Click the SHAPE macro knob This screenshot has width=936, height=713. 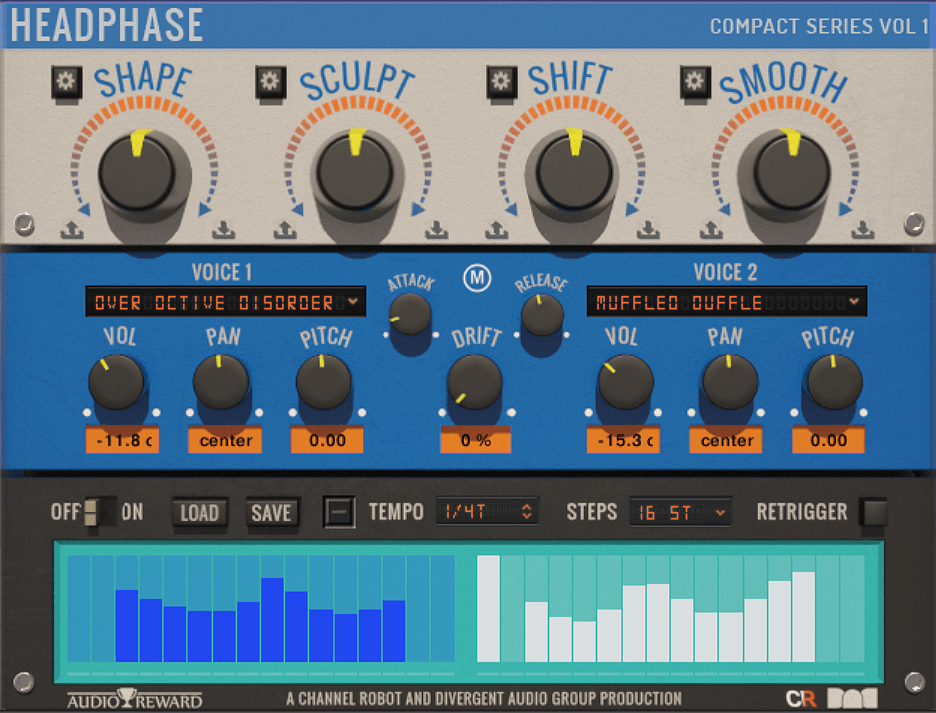[x=137, y=173]
